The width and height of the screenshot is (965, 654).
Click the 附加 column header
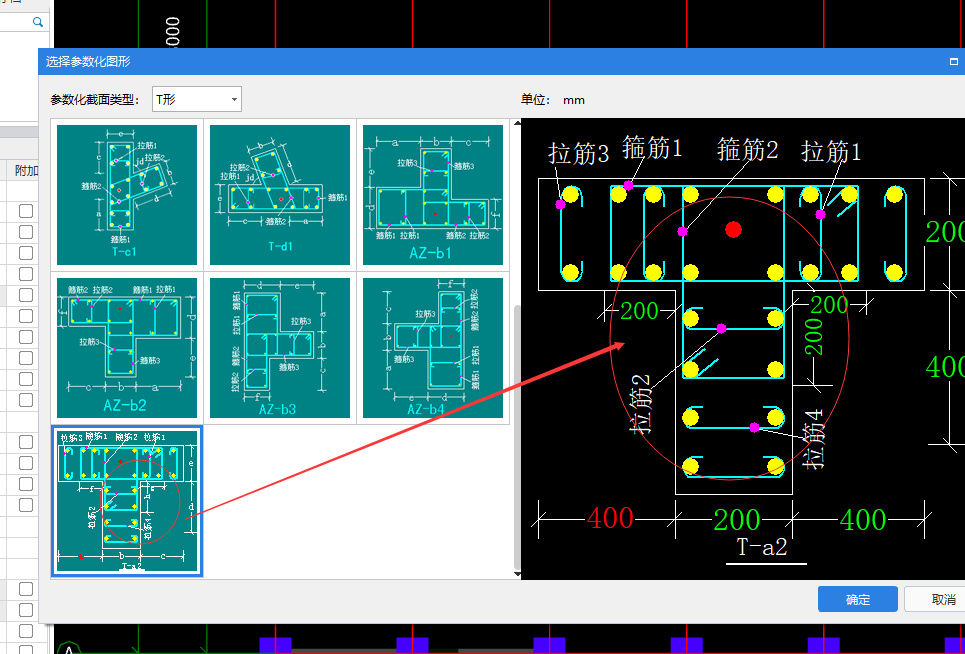(x=26, y=170)
